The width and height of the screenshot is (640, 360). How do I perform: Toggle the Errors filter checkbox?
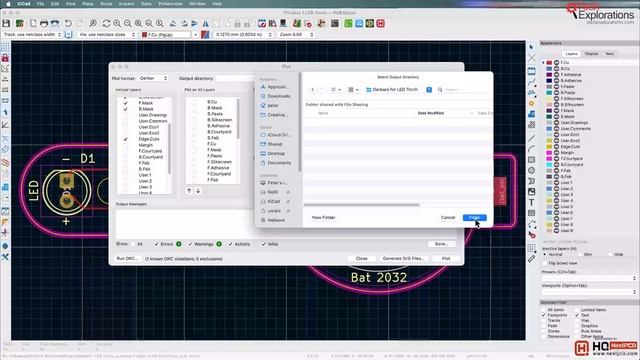(x=156, y=244)
